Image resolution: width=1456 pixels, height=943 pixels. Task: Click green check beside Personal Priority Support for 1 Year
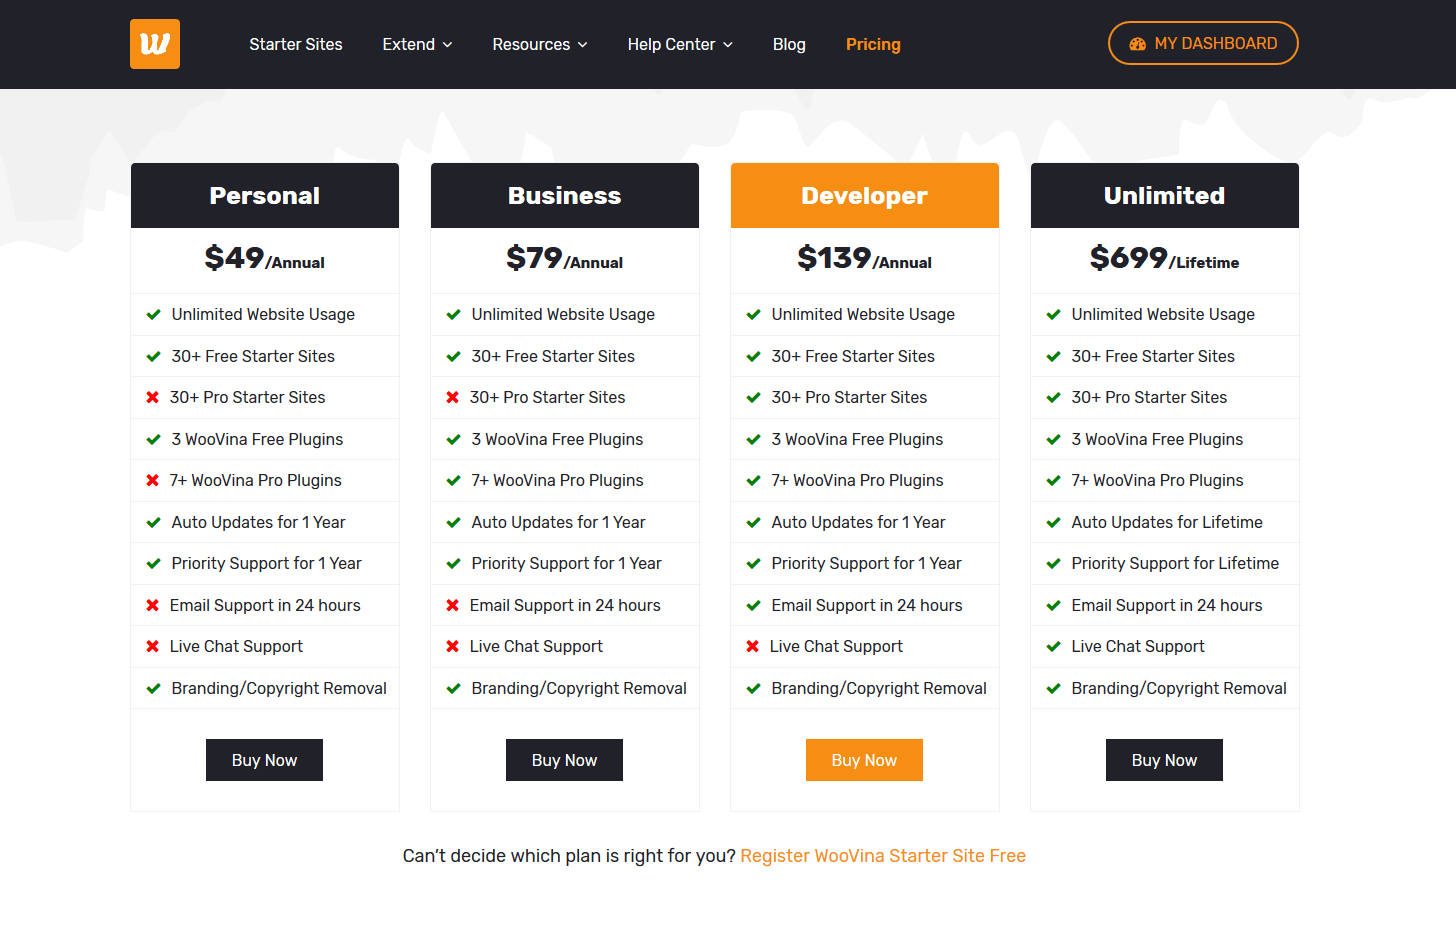[154, 563]
